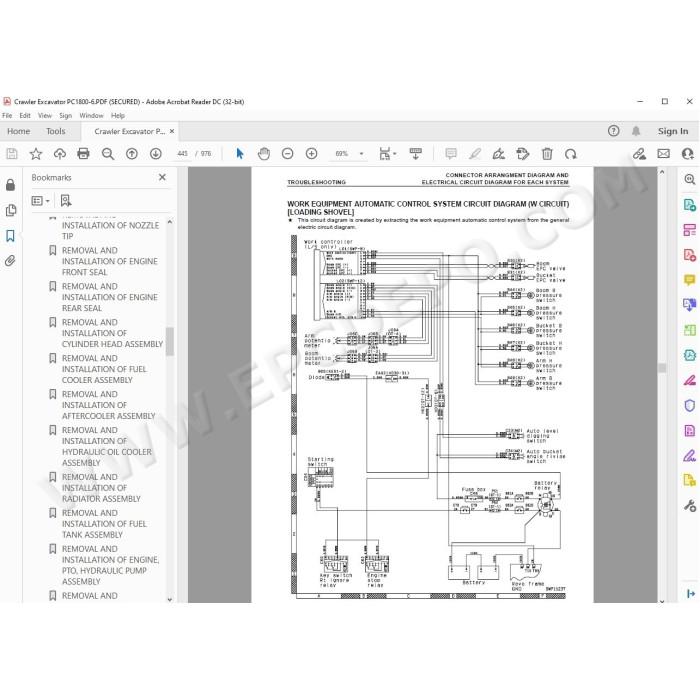The height and width of the screenshot is (700, 700).
Task: Switch to the Tools tab
Action: (56, 131)
